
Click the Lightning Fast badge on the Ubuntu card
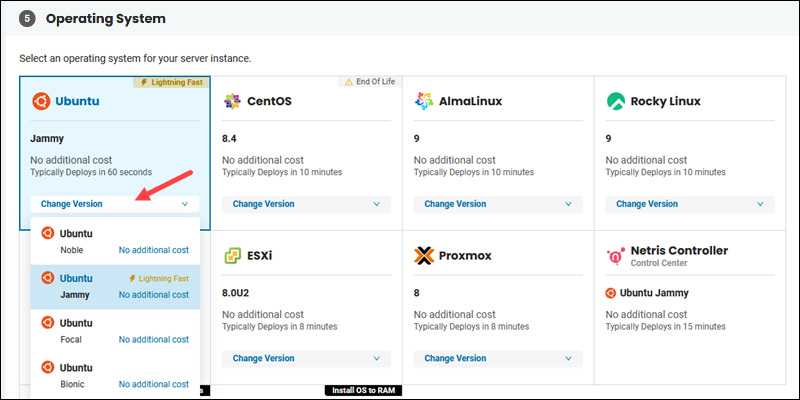[171, 82]
